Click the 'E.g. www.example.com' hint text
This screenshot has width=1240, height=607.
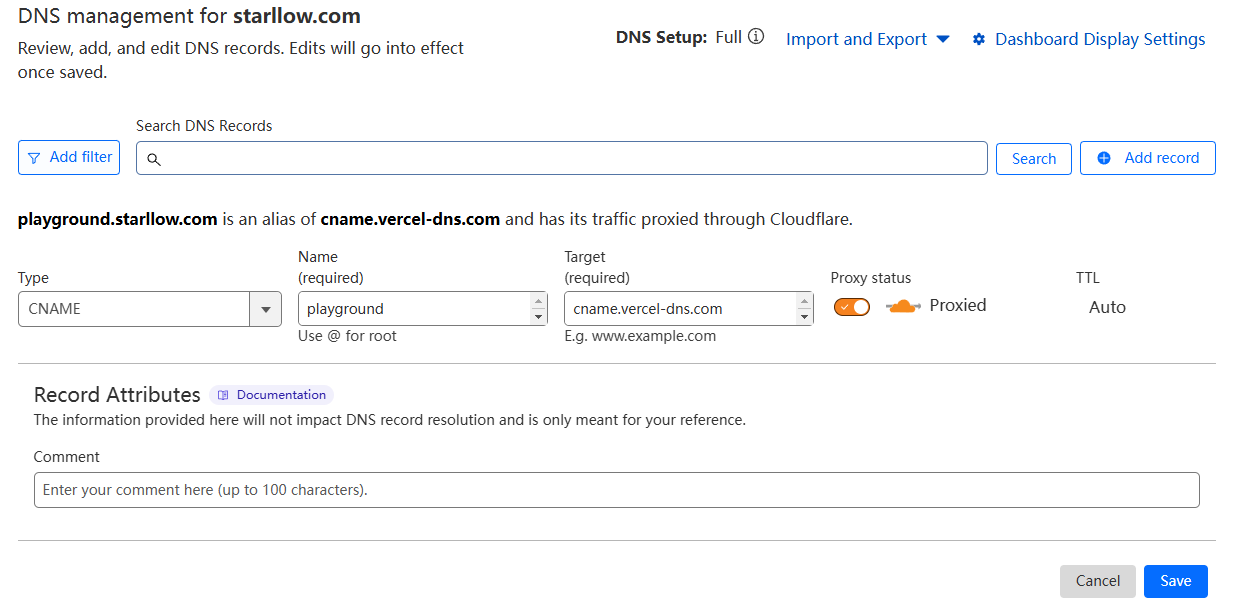click(x=640, y=336)
